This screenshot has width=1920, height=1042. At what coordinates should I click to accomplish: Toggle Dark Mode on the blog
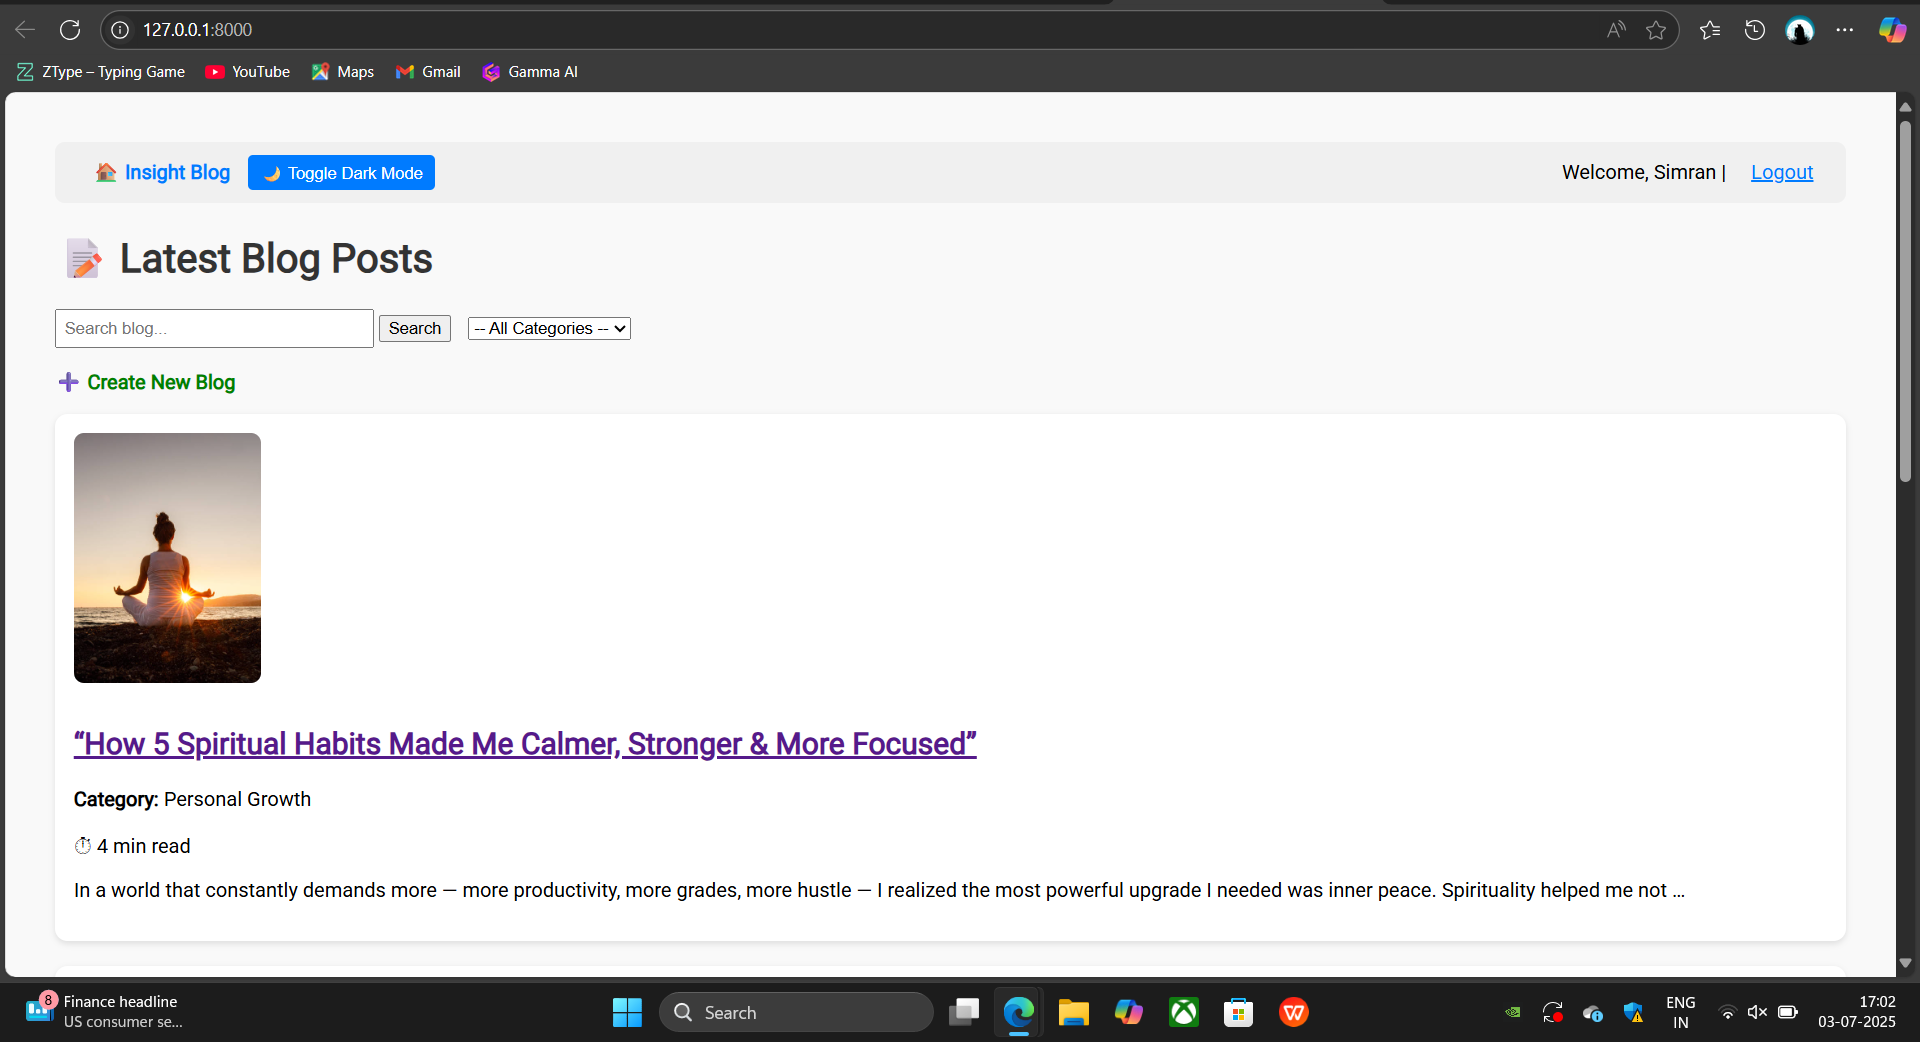(341, 172)
